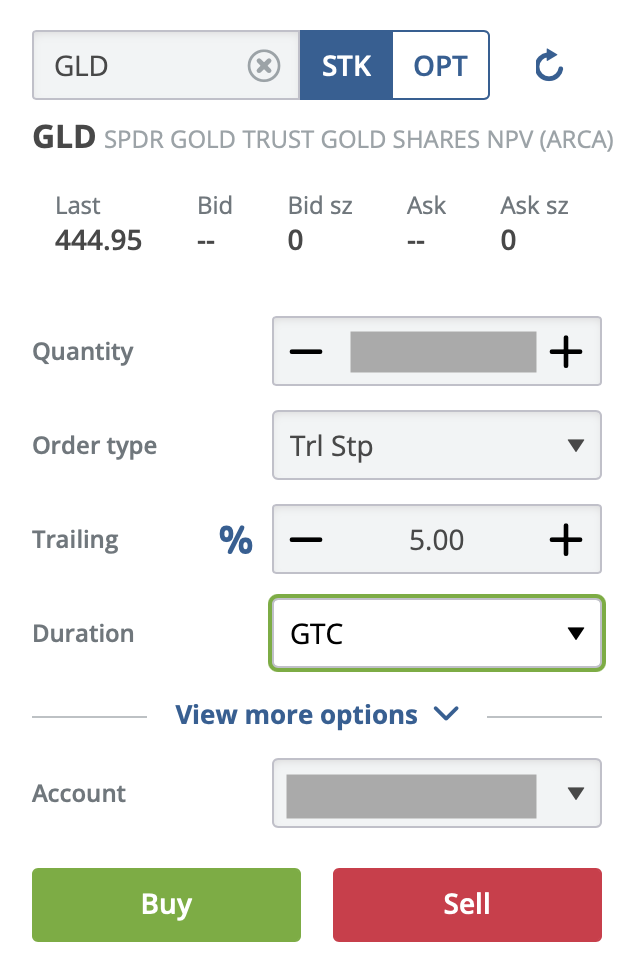Viewport: 634px width, 960px height.
Task: Switch to STK stock mode
Action: pos(346,66)
